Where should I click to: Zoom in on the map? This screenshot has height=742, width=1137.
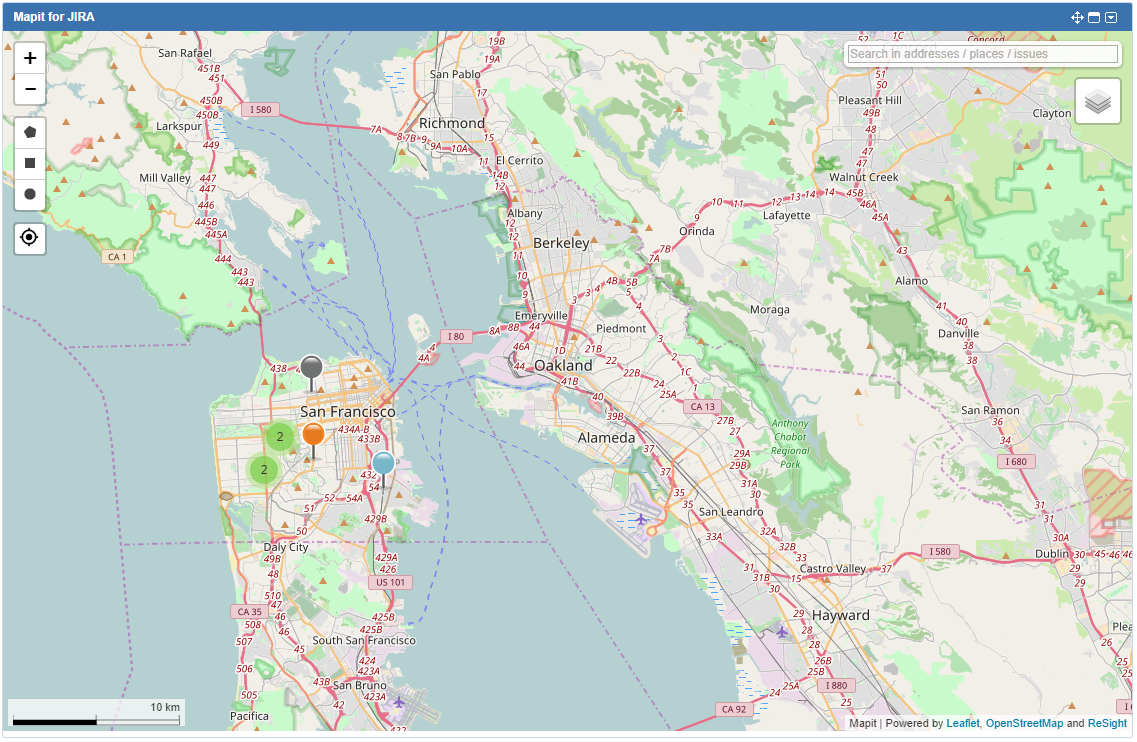[x=30, y=58]
